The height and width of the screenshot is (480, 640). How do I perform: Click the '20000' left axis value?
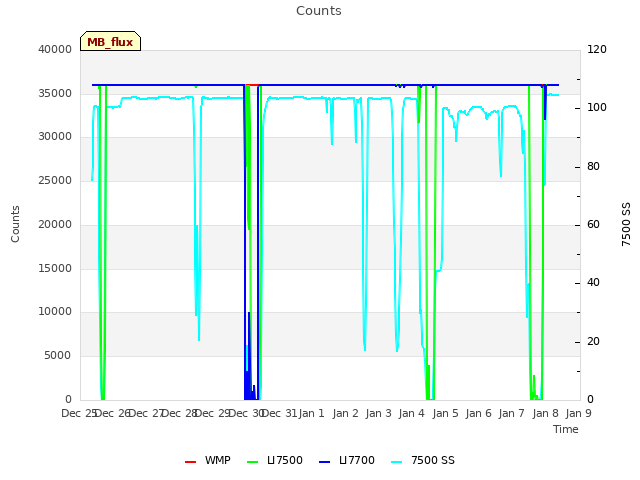click(55, 224)
